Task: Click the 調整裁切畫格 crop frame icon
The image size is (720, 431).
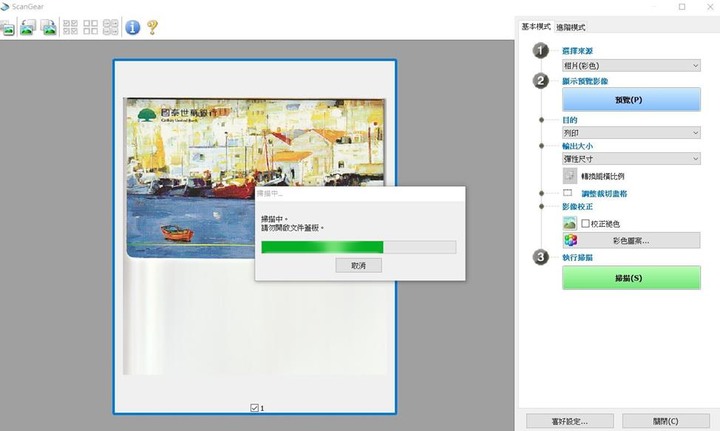Action: point(568,193)
